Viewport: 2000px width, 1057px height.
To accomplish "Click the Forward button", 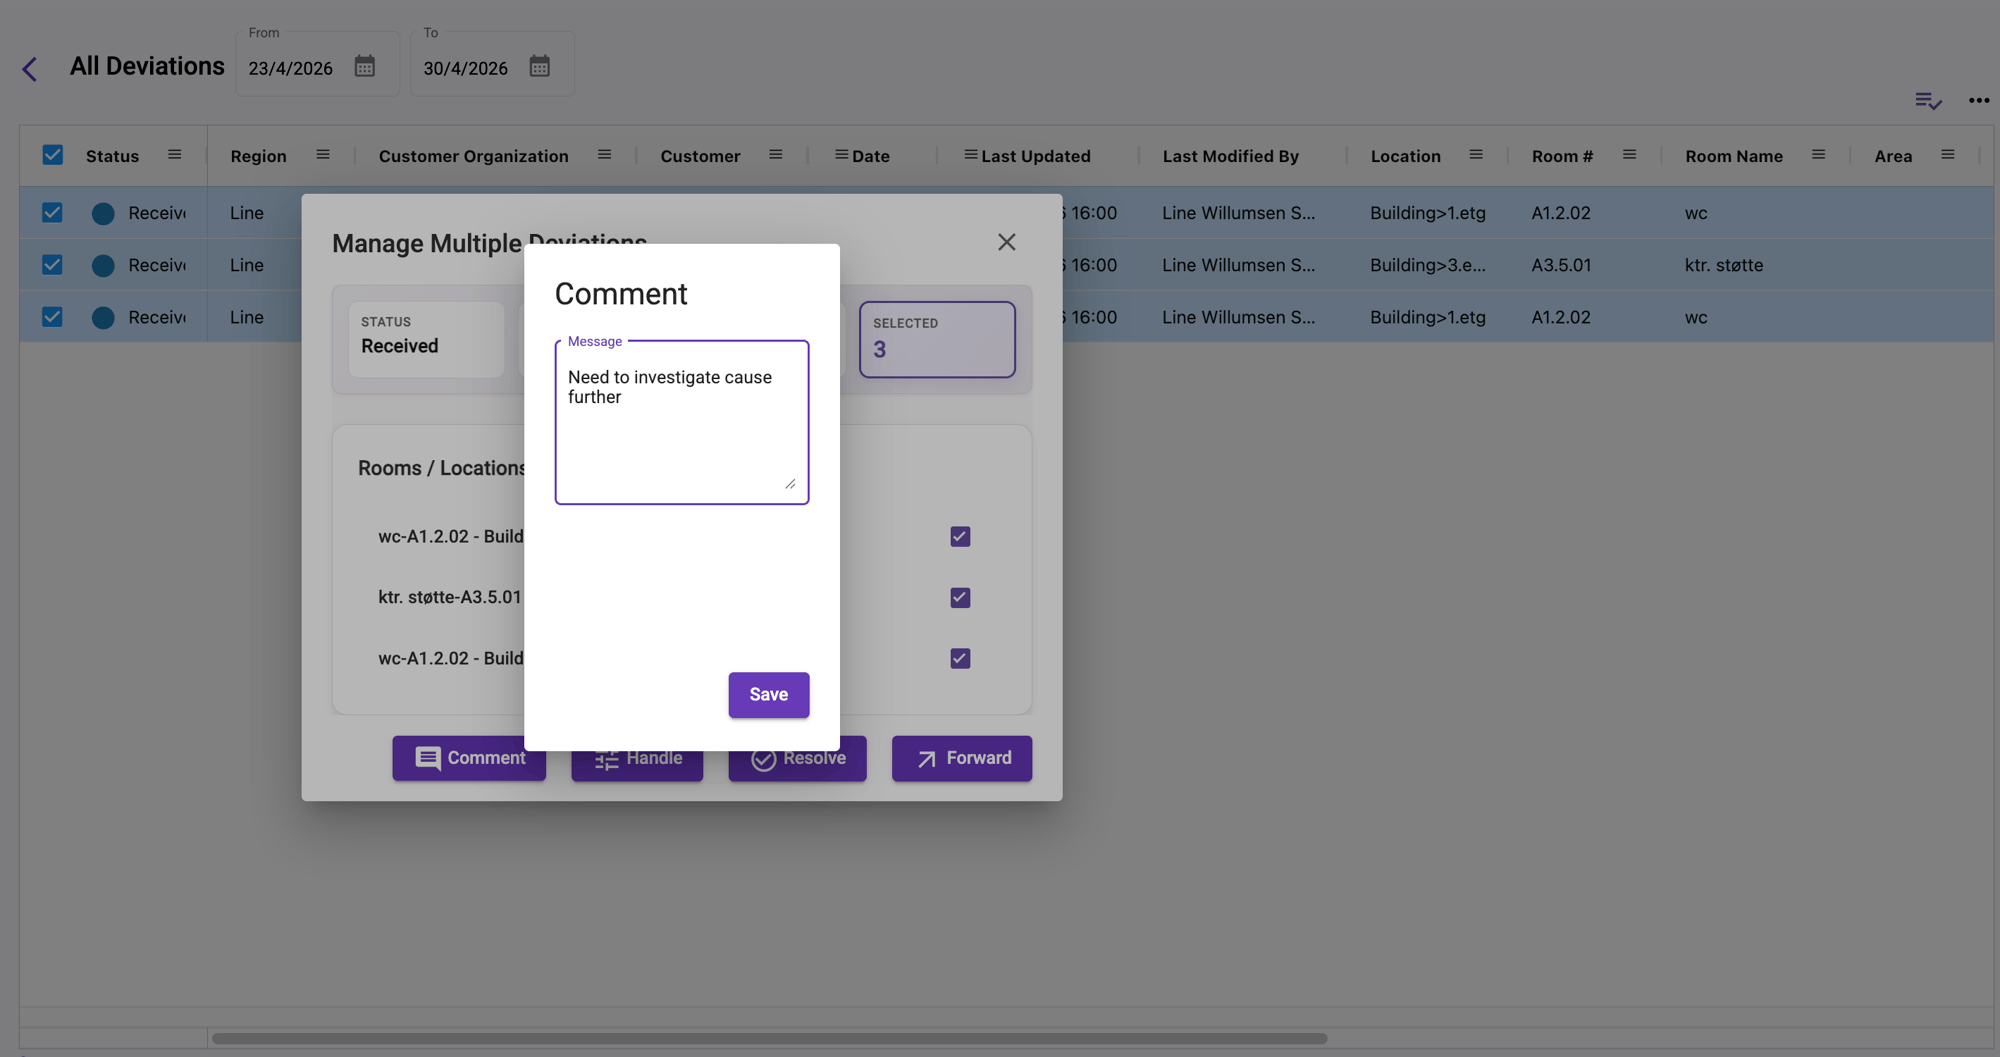I will 962,759.
